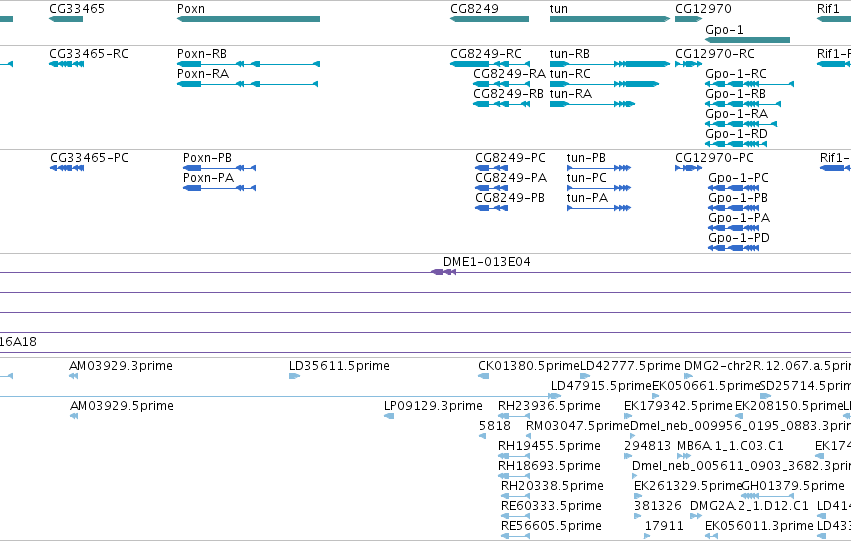Select the CG8249-RC transcript label
The image size is (851, 541).
click(x=486, y=54)
